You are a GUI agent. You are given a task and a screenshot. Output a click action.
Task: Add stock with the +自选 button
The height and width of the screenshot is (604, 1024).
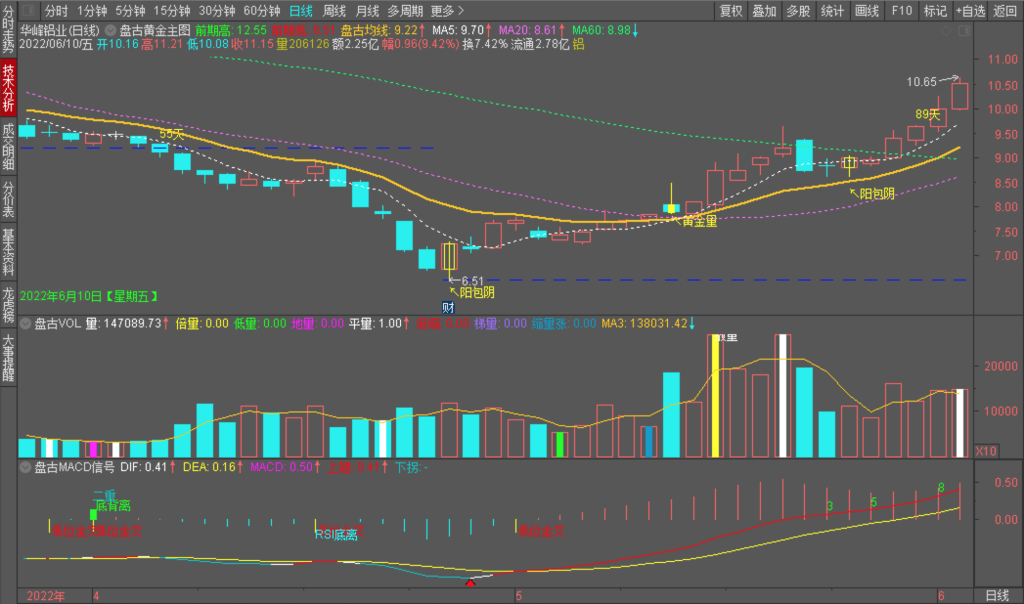pyautogui.click(x=969, y=11)
